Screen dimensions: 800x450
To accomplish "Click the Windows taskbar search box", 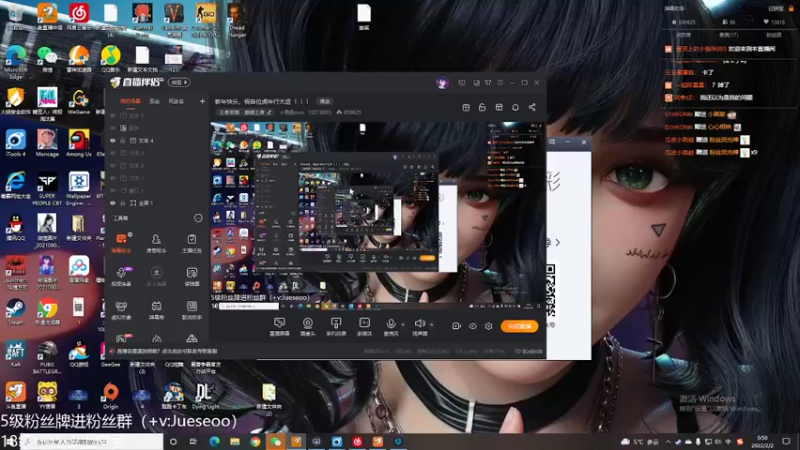I will 92,442.
